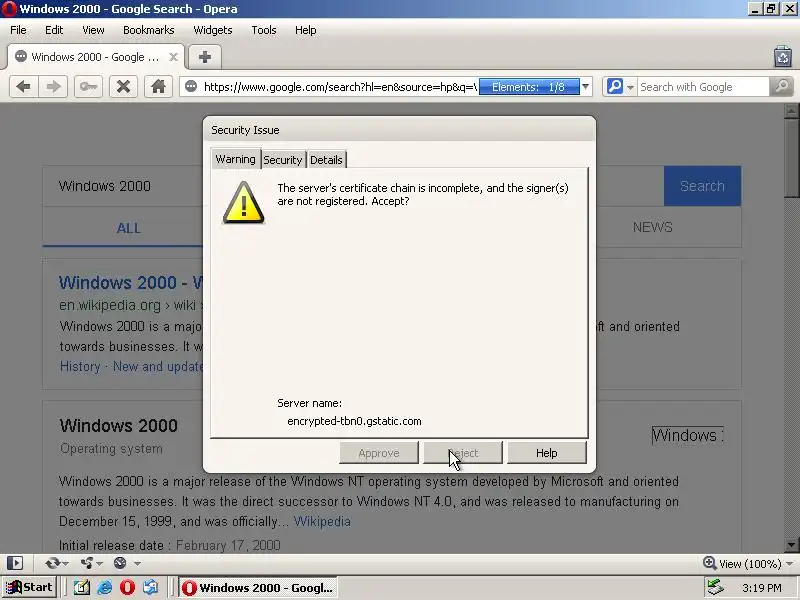Open the Windows Start menu
This screenshot has height=600, width=800.
(29, 587)
